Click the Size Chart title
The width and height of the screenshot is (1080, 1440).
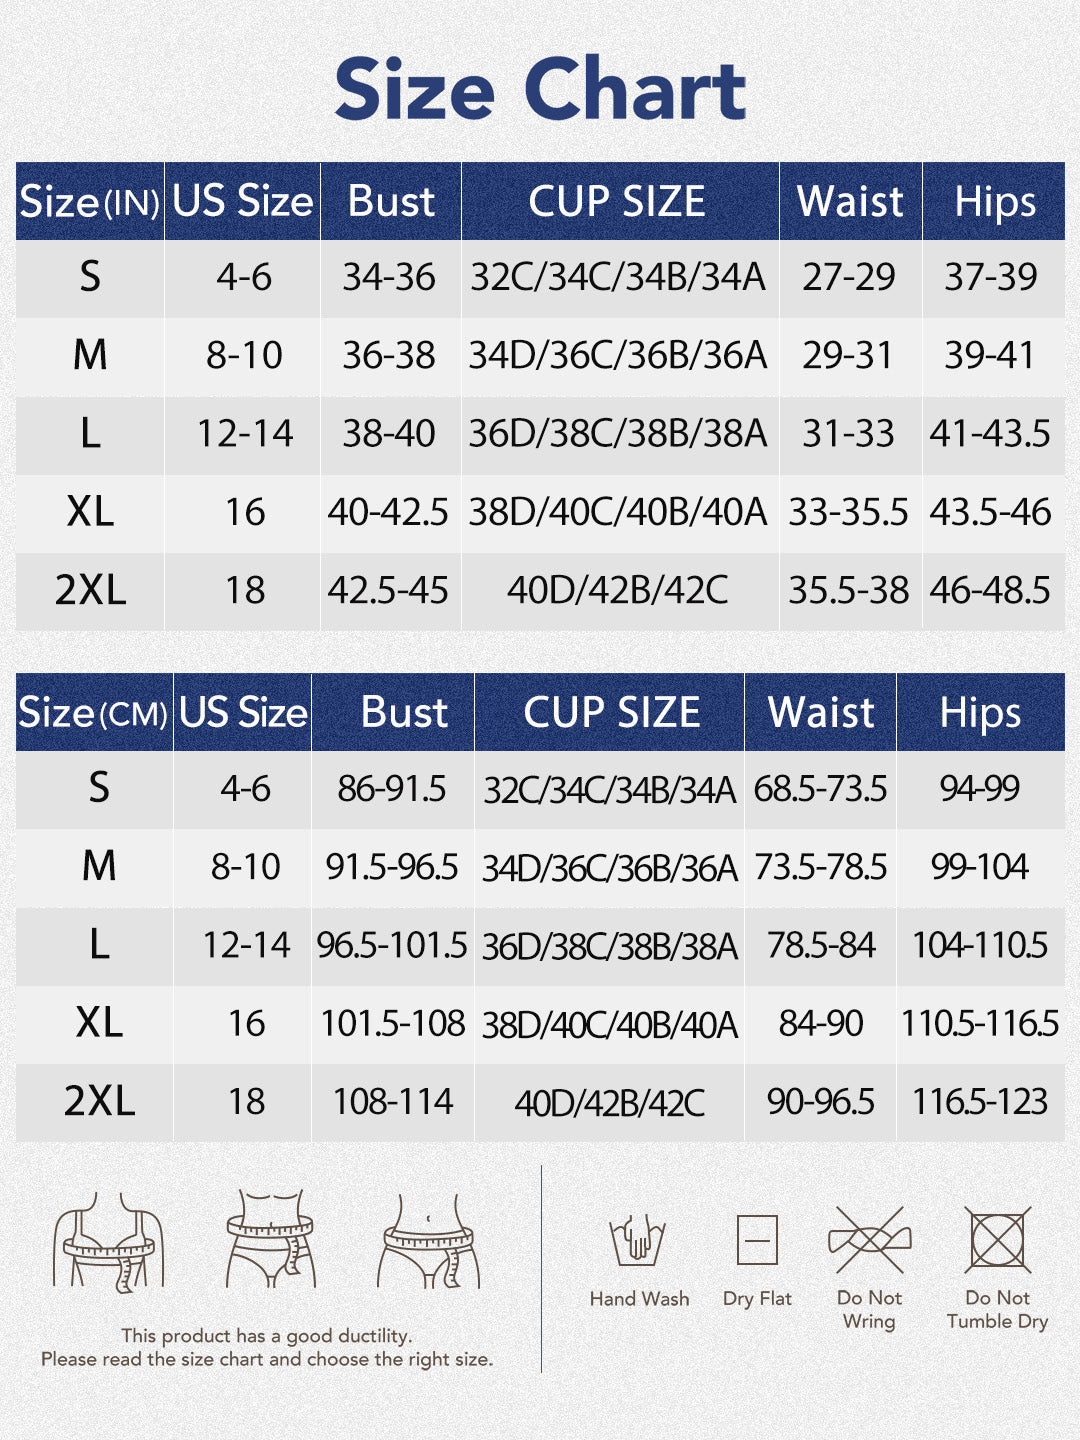[x=540, y=89]
